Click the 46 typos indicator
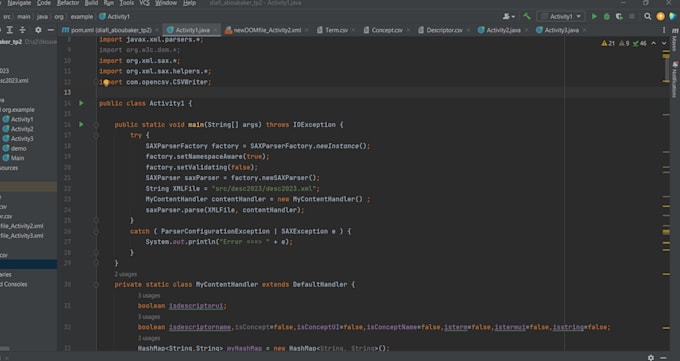This screenshot has width=680, height=361. coord(640,43)
